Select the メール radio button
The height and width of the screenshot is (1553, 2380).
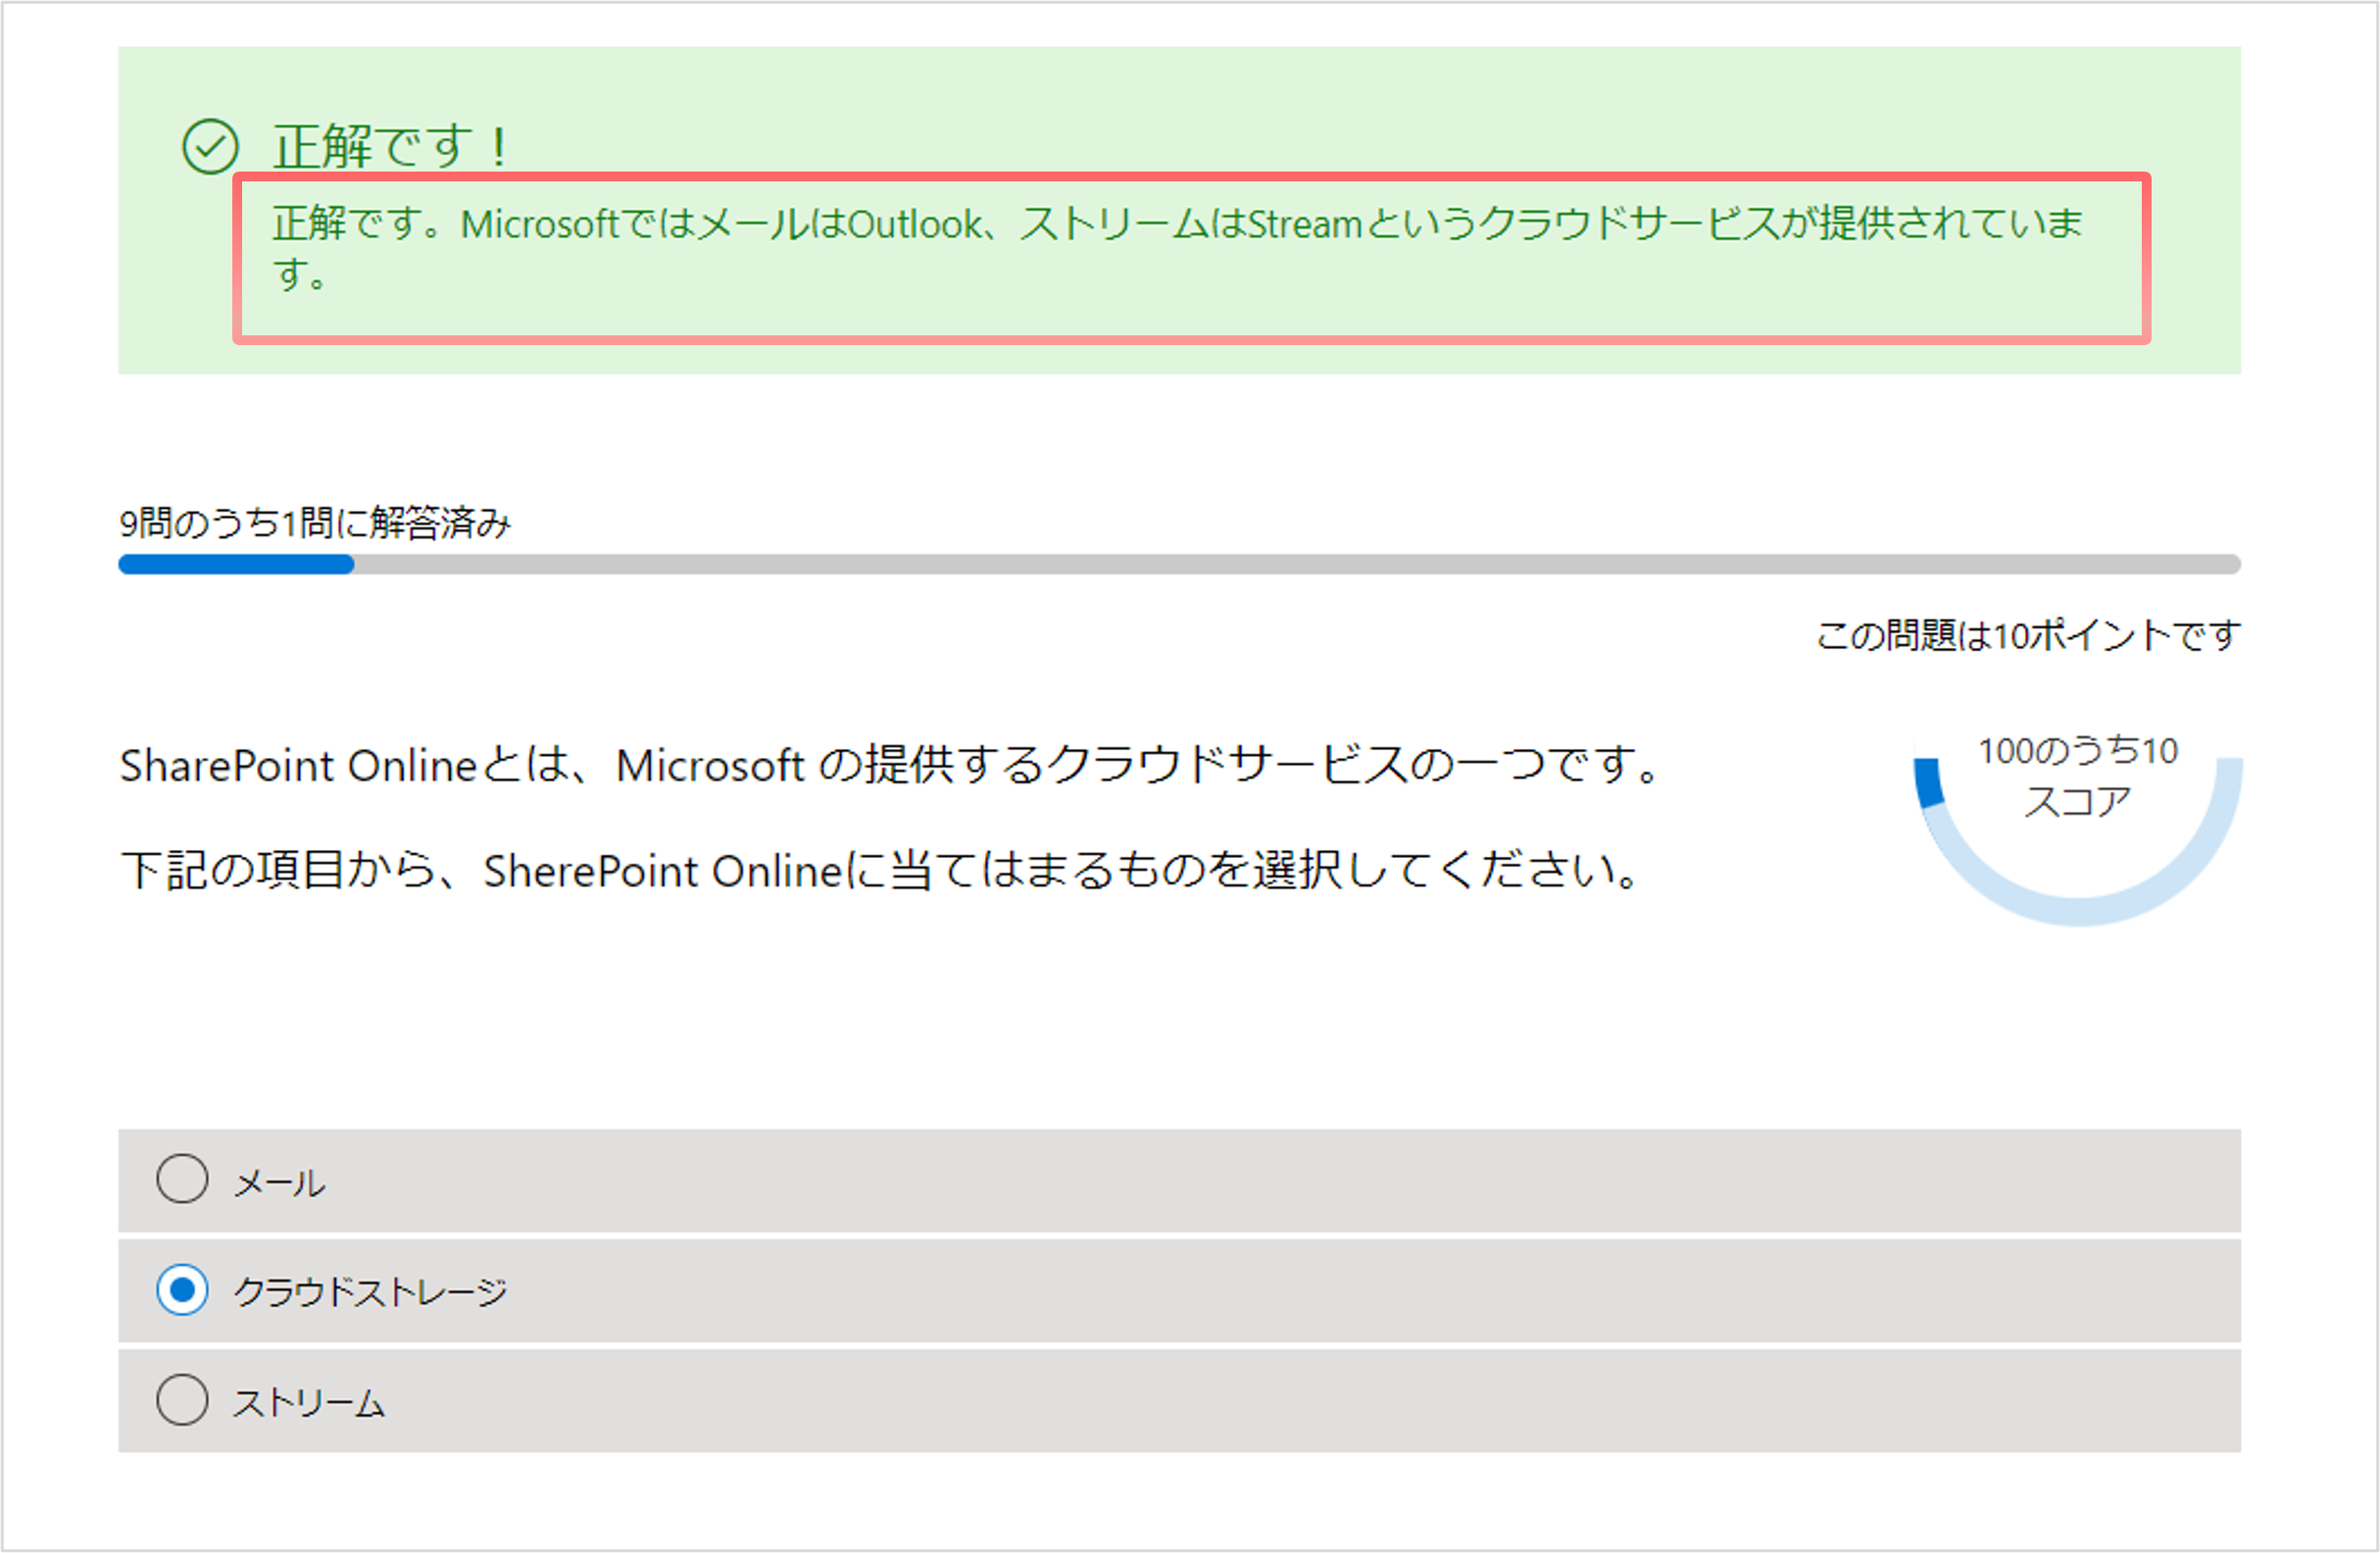pos(182,1178)
